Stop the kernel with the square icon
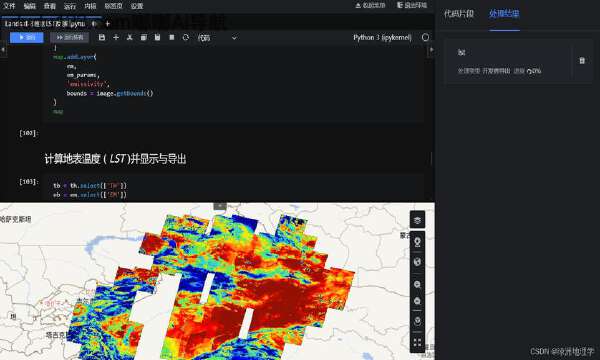600x360 pixels. point(171,37)
